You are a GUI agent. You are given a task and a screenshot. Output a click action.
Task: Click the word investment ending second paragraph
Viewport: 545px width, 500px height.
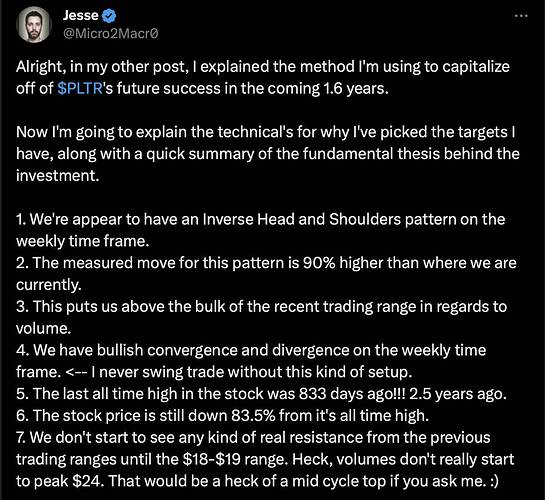(x=57, y=175)
